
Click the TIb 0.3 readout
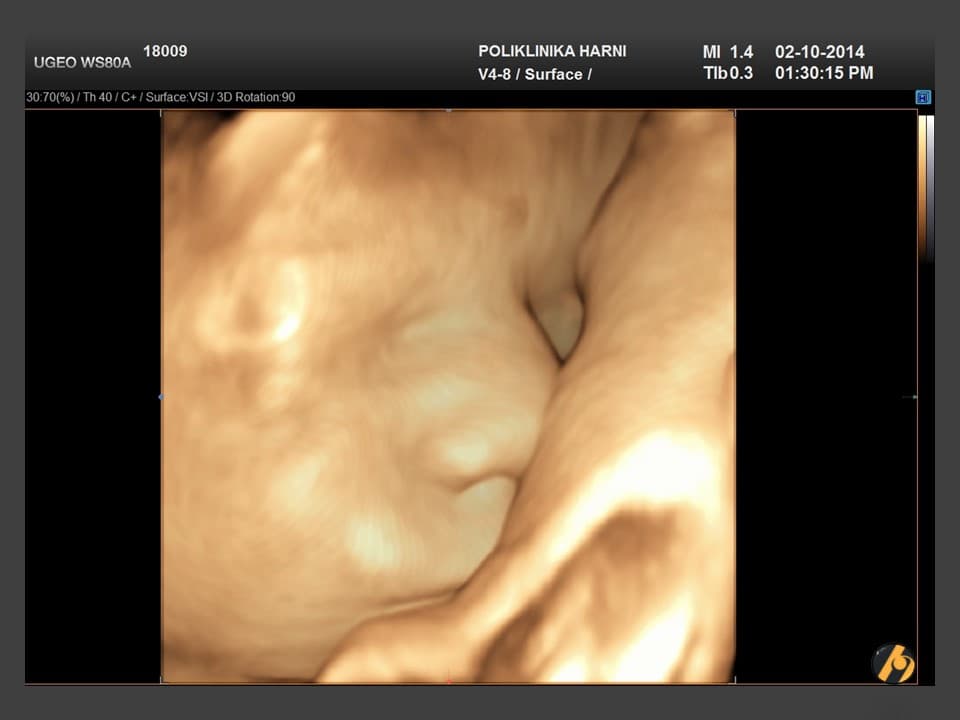click(728, 73)
